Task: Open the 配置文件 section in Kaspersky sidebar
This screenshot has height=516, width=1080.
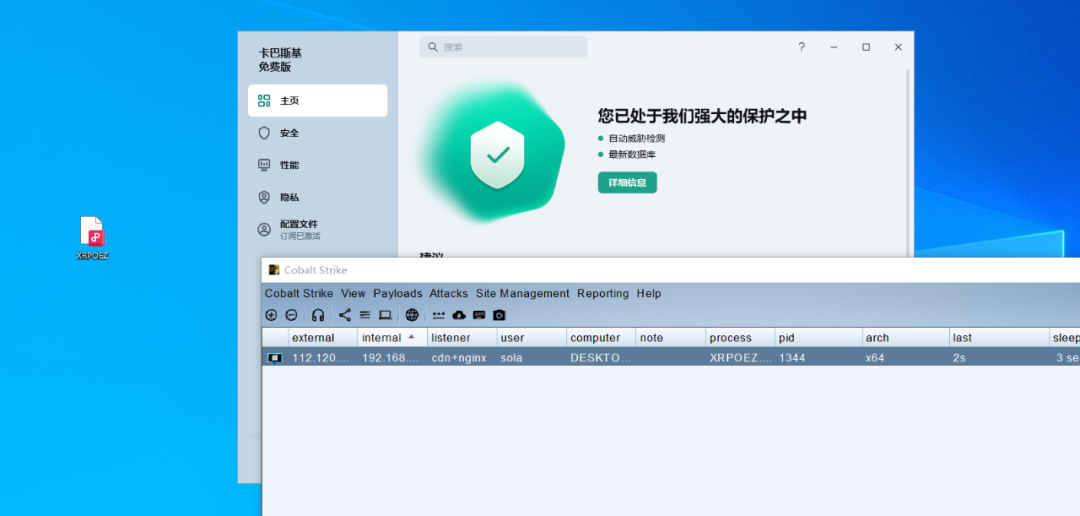Action: (318, 229)
